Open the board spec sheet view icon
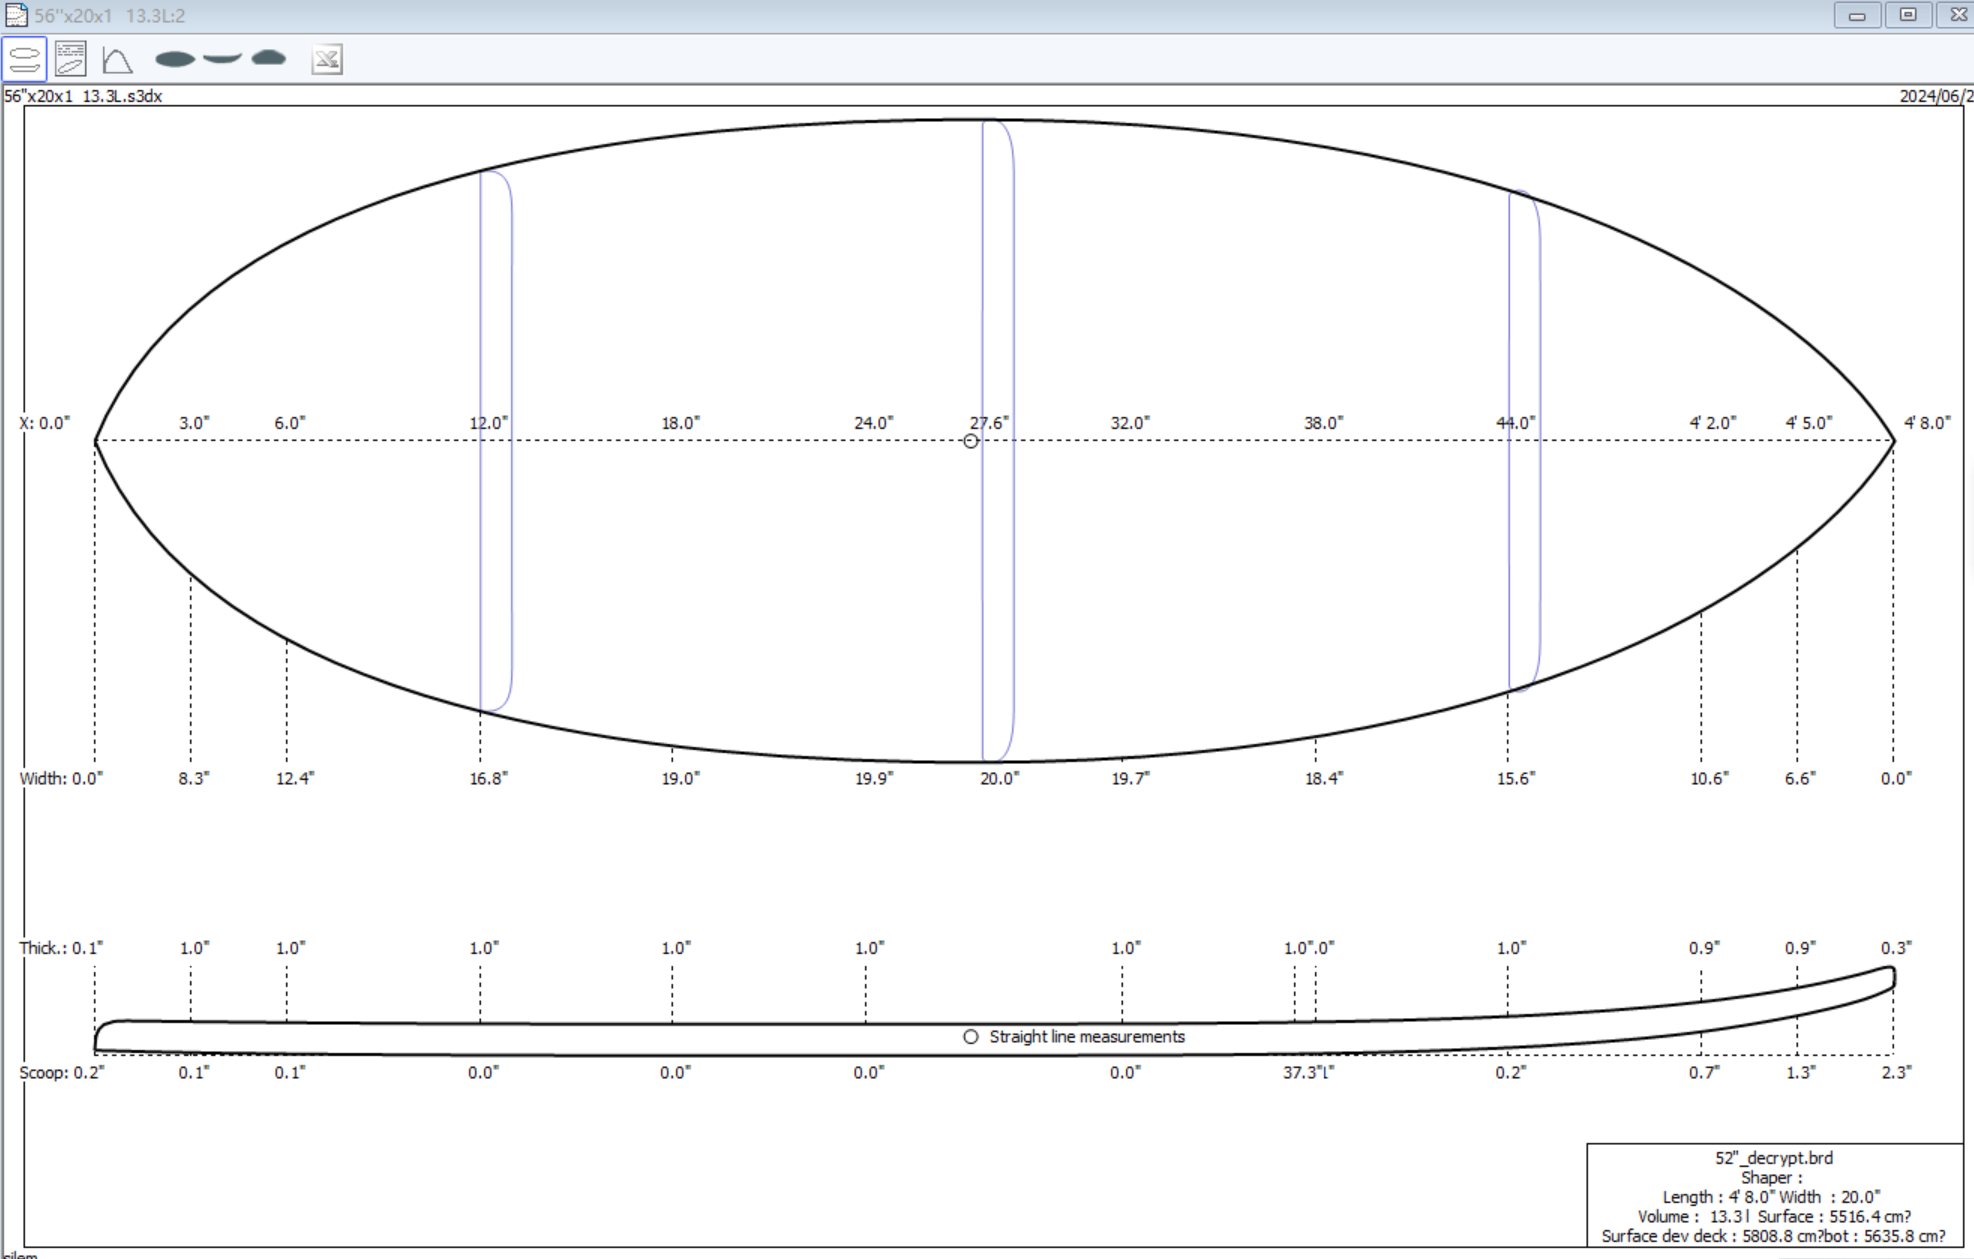This screenshot has width=1974, height=1259. tap(71, 59)
